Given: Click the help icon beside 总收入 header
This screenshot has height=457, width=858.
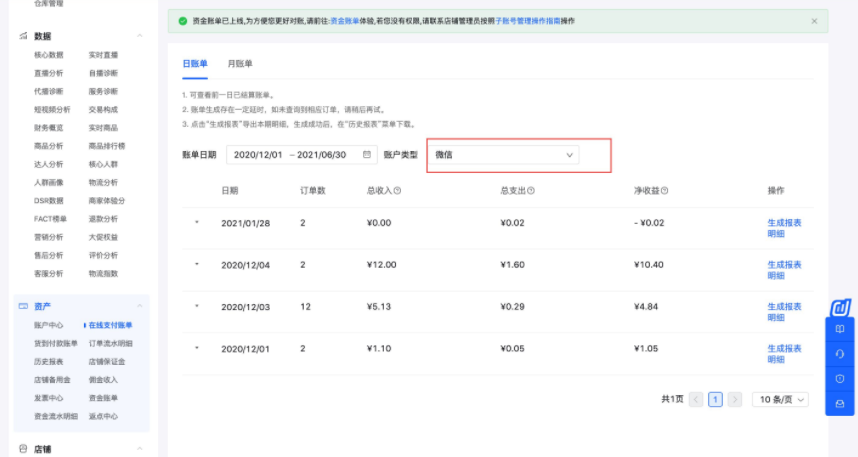Looking at the screenshot, I should click(x=397, y=190).
